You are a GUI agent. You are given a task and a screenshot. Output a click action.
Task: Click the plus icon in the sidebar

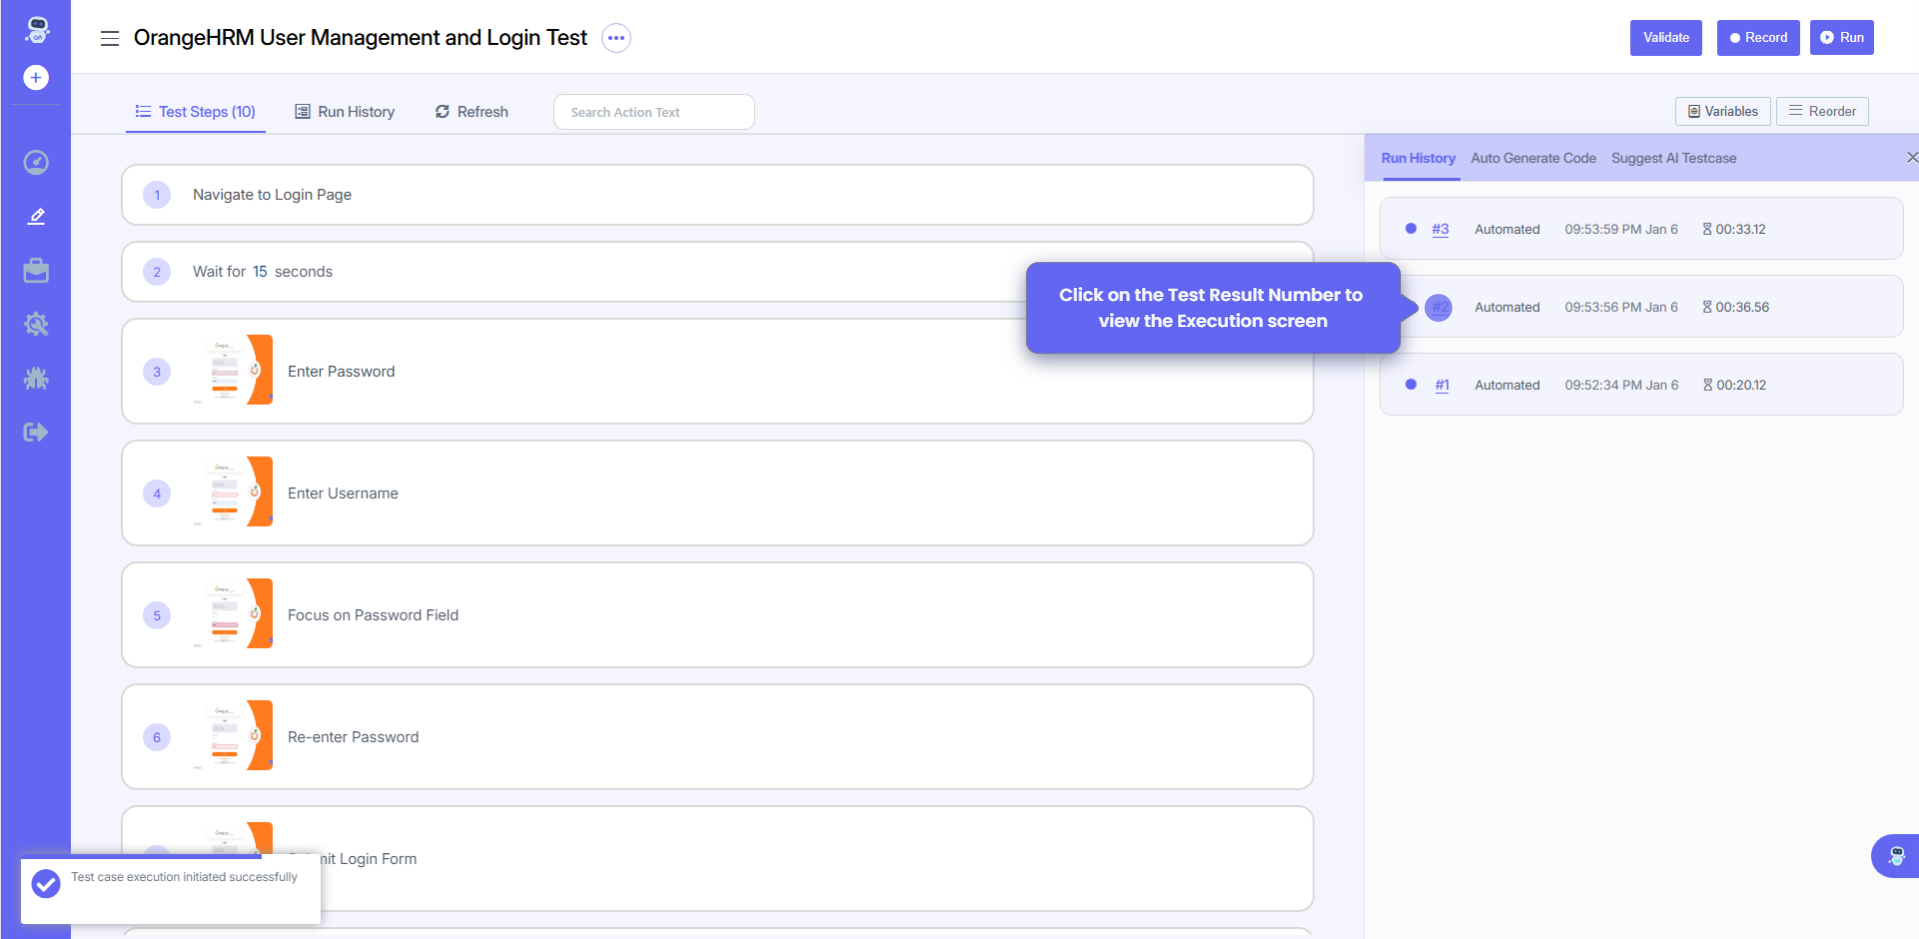[x=36, y=78]
